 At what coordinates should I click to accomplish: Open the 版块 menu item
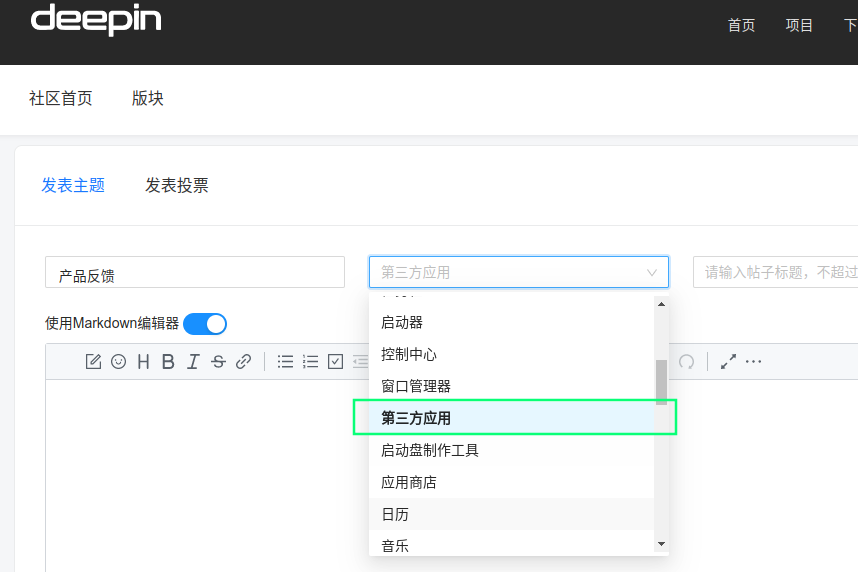coord(148,98)
